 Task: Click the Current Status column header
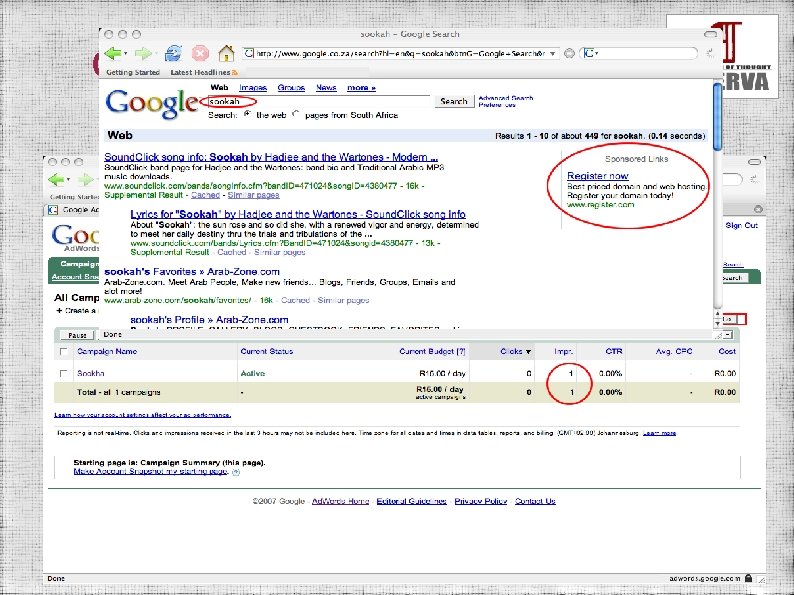pyautogui.click(x=266, y=351)
